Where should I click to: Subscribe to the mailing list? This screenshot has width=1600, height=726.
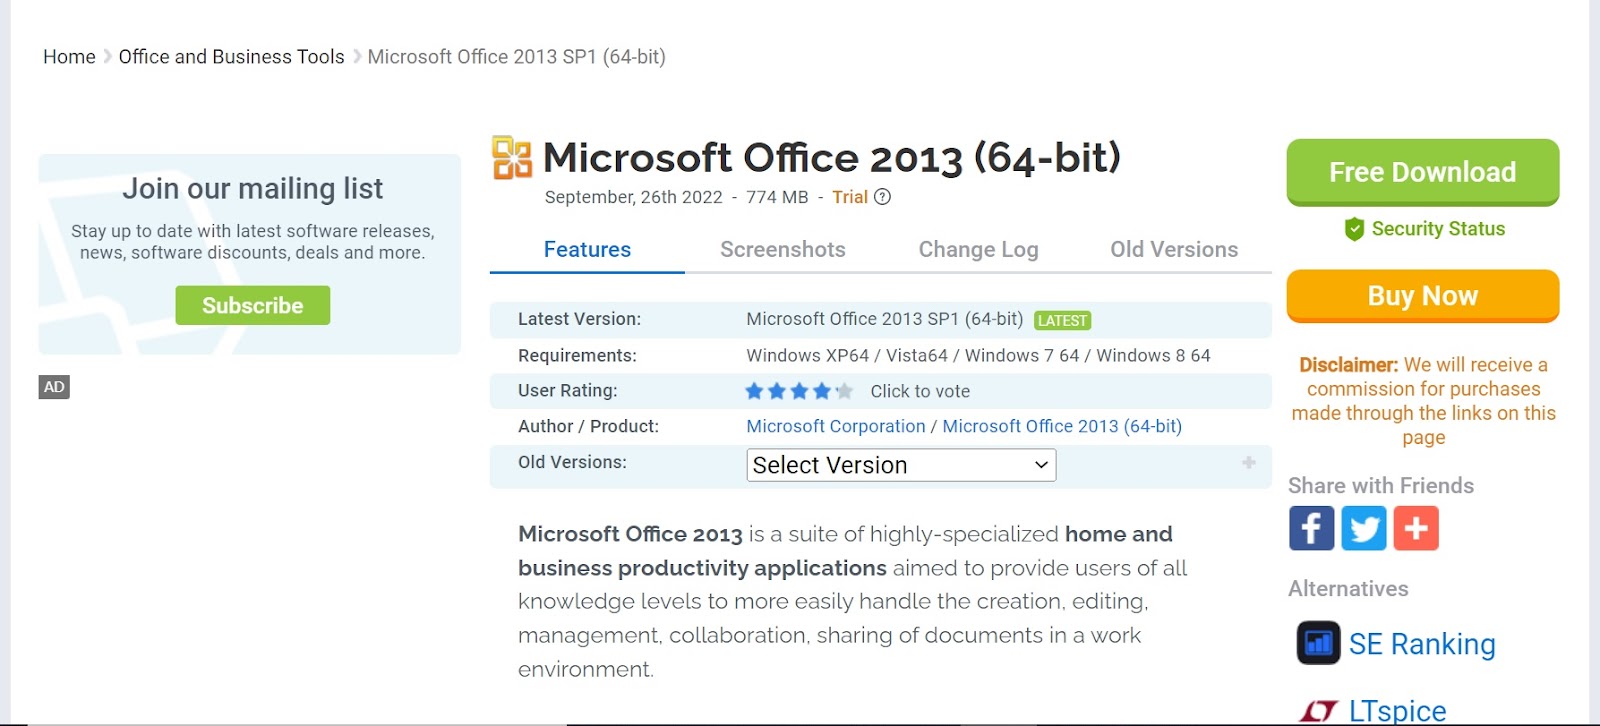(x=252, y=305)
